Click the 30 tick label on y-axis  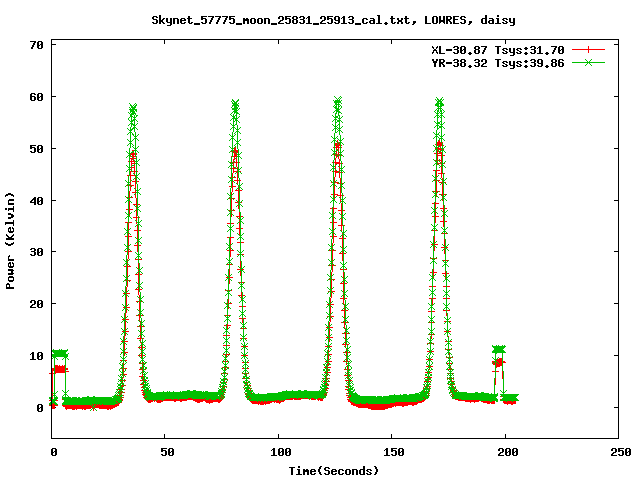(x=35, y=252)
